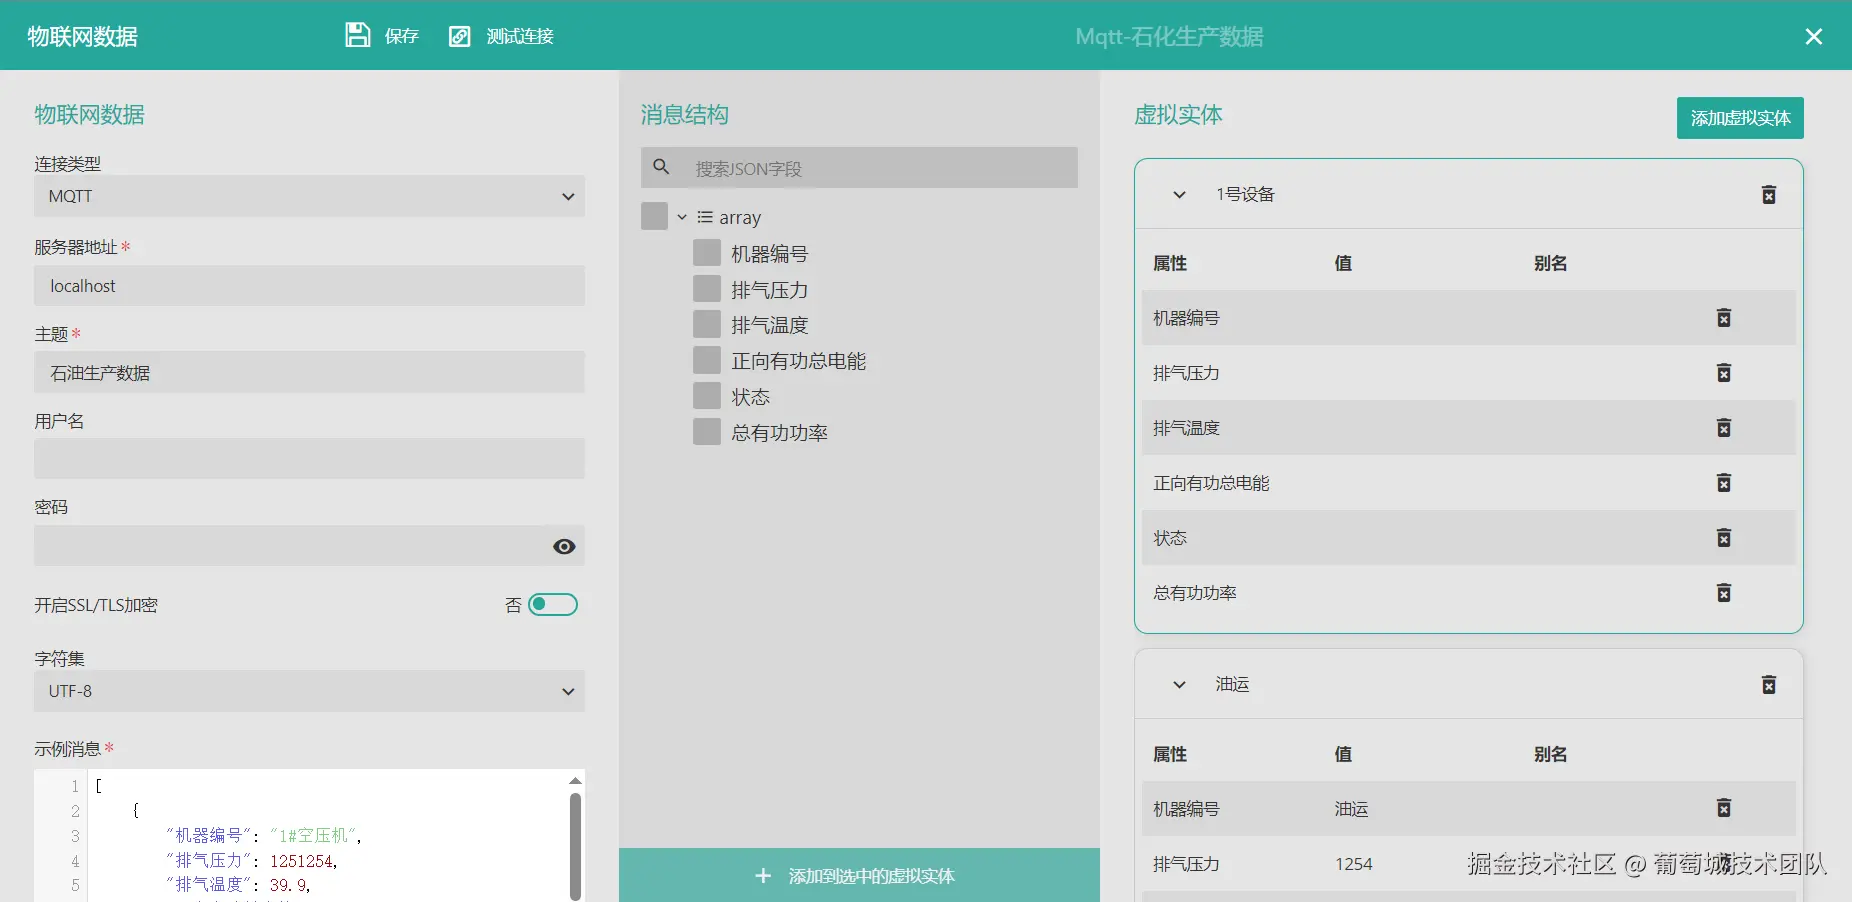Delete 排气压力 row in 1号设备
The image size is (1852, 902).
(1724, 373)
